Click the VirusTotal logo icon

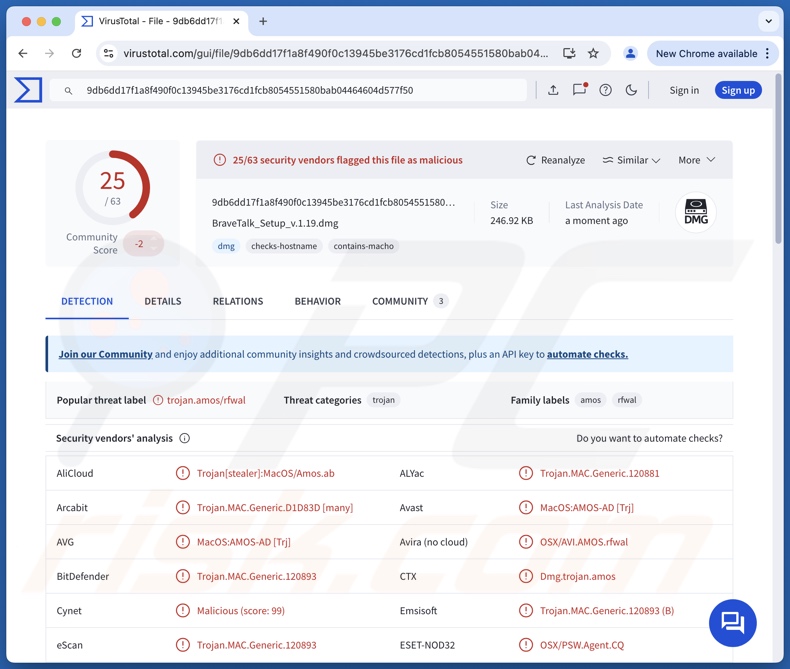(x=28, y=90)
